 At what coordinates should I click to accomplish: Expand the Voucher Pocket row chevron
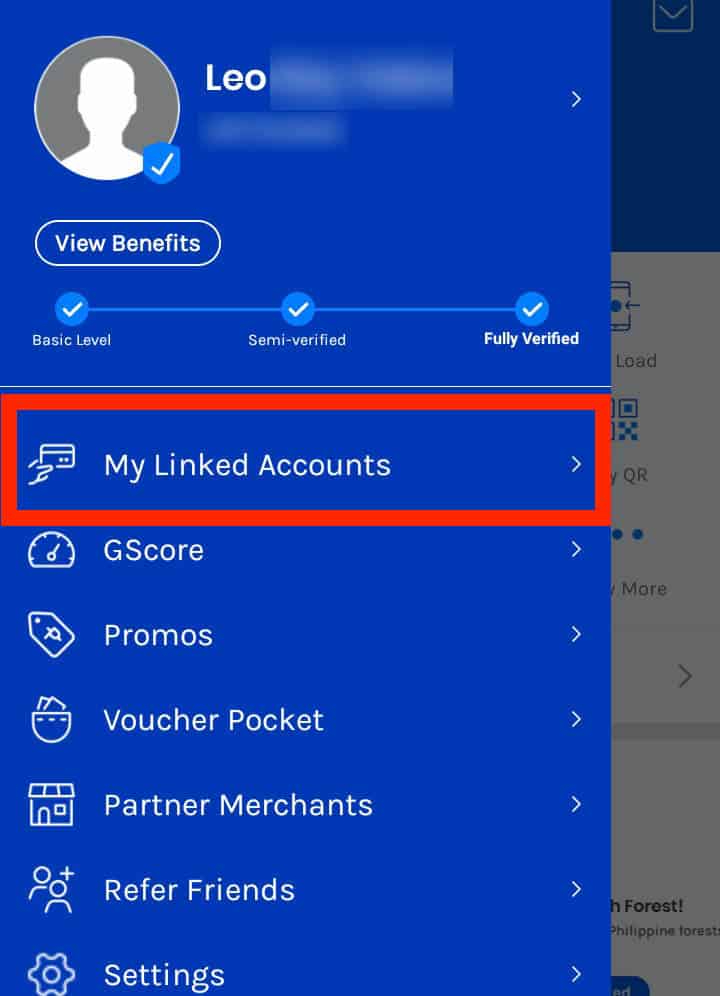click(576, 719)
